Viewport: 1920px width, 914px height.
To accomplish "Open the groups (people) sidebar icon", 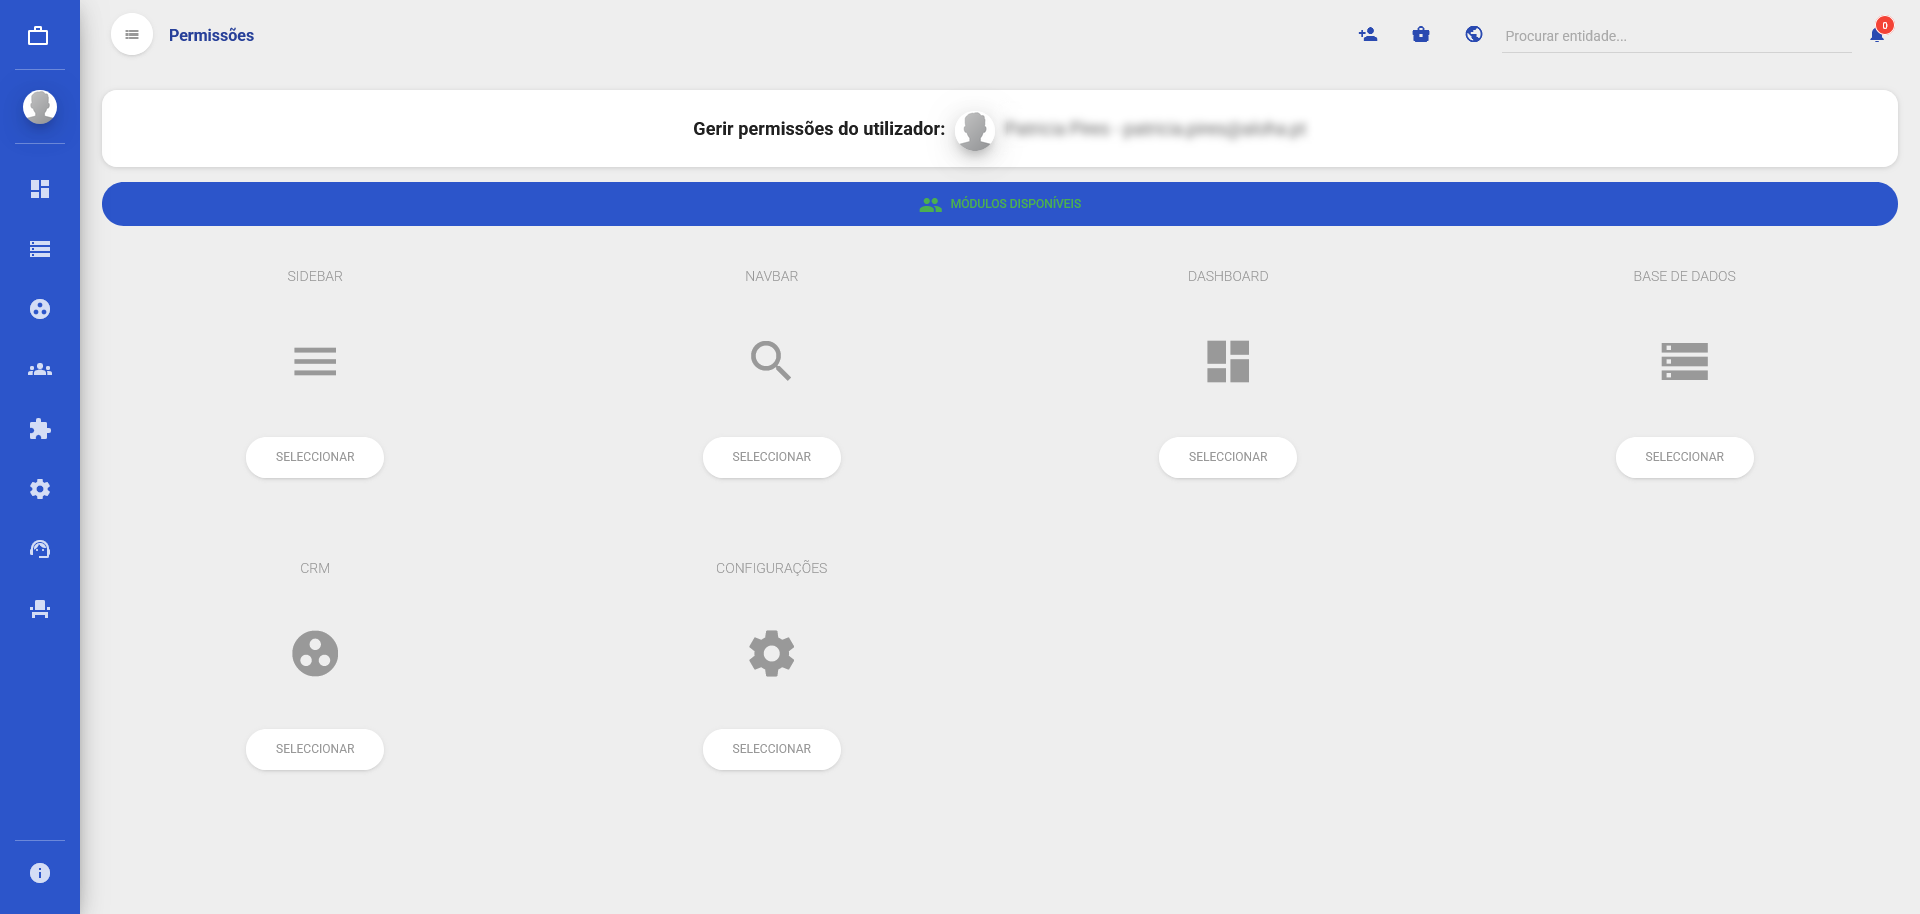I will click(40, 369).
